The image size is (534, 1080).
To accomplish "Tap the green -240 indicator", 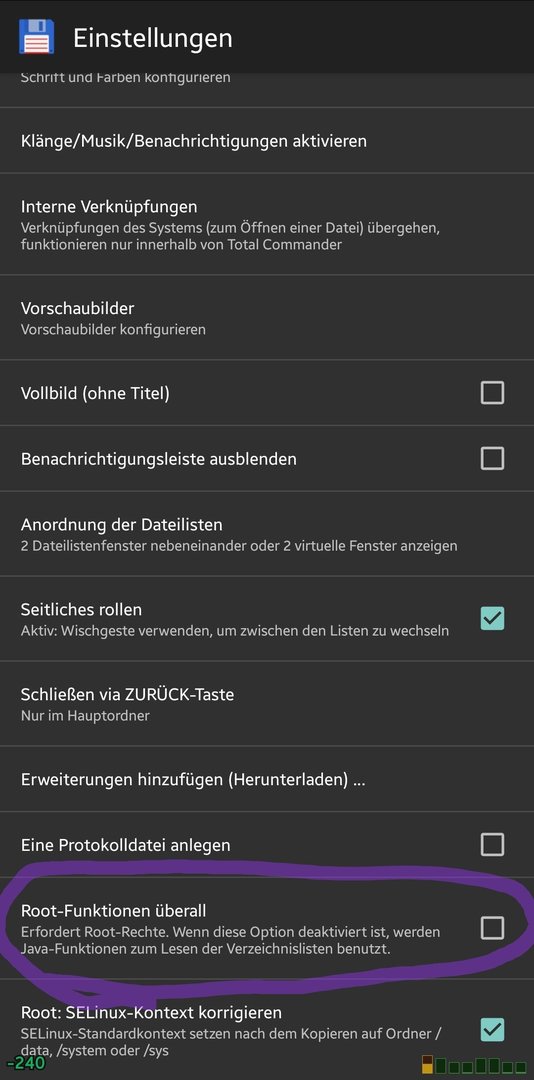I will (25, 1063).
